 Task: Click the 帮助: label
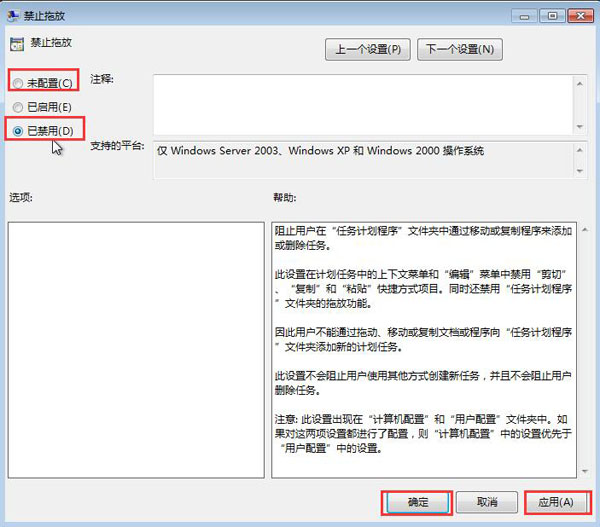[284, 197]
